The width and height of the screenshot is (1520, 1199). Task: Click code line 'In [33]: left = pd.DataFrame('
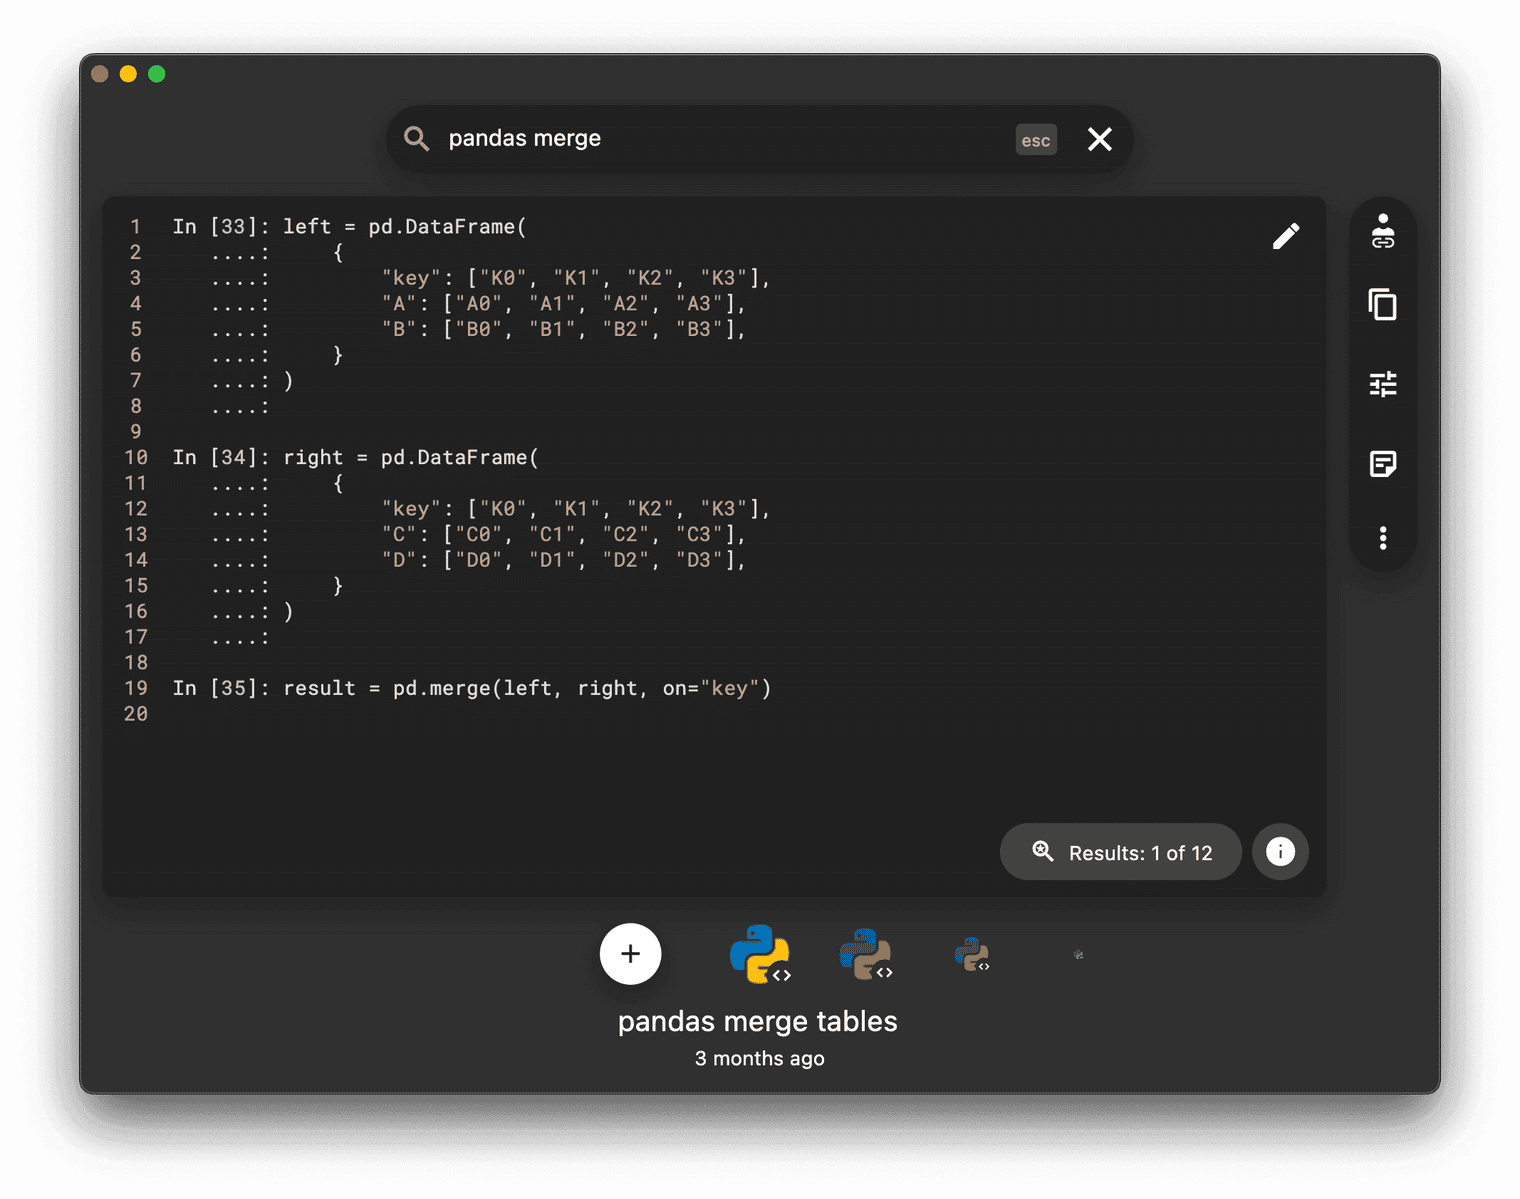[x=350, y=227]
